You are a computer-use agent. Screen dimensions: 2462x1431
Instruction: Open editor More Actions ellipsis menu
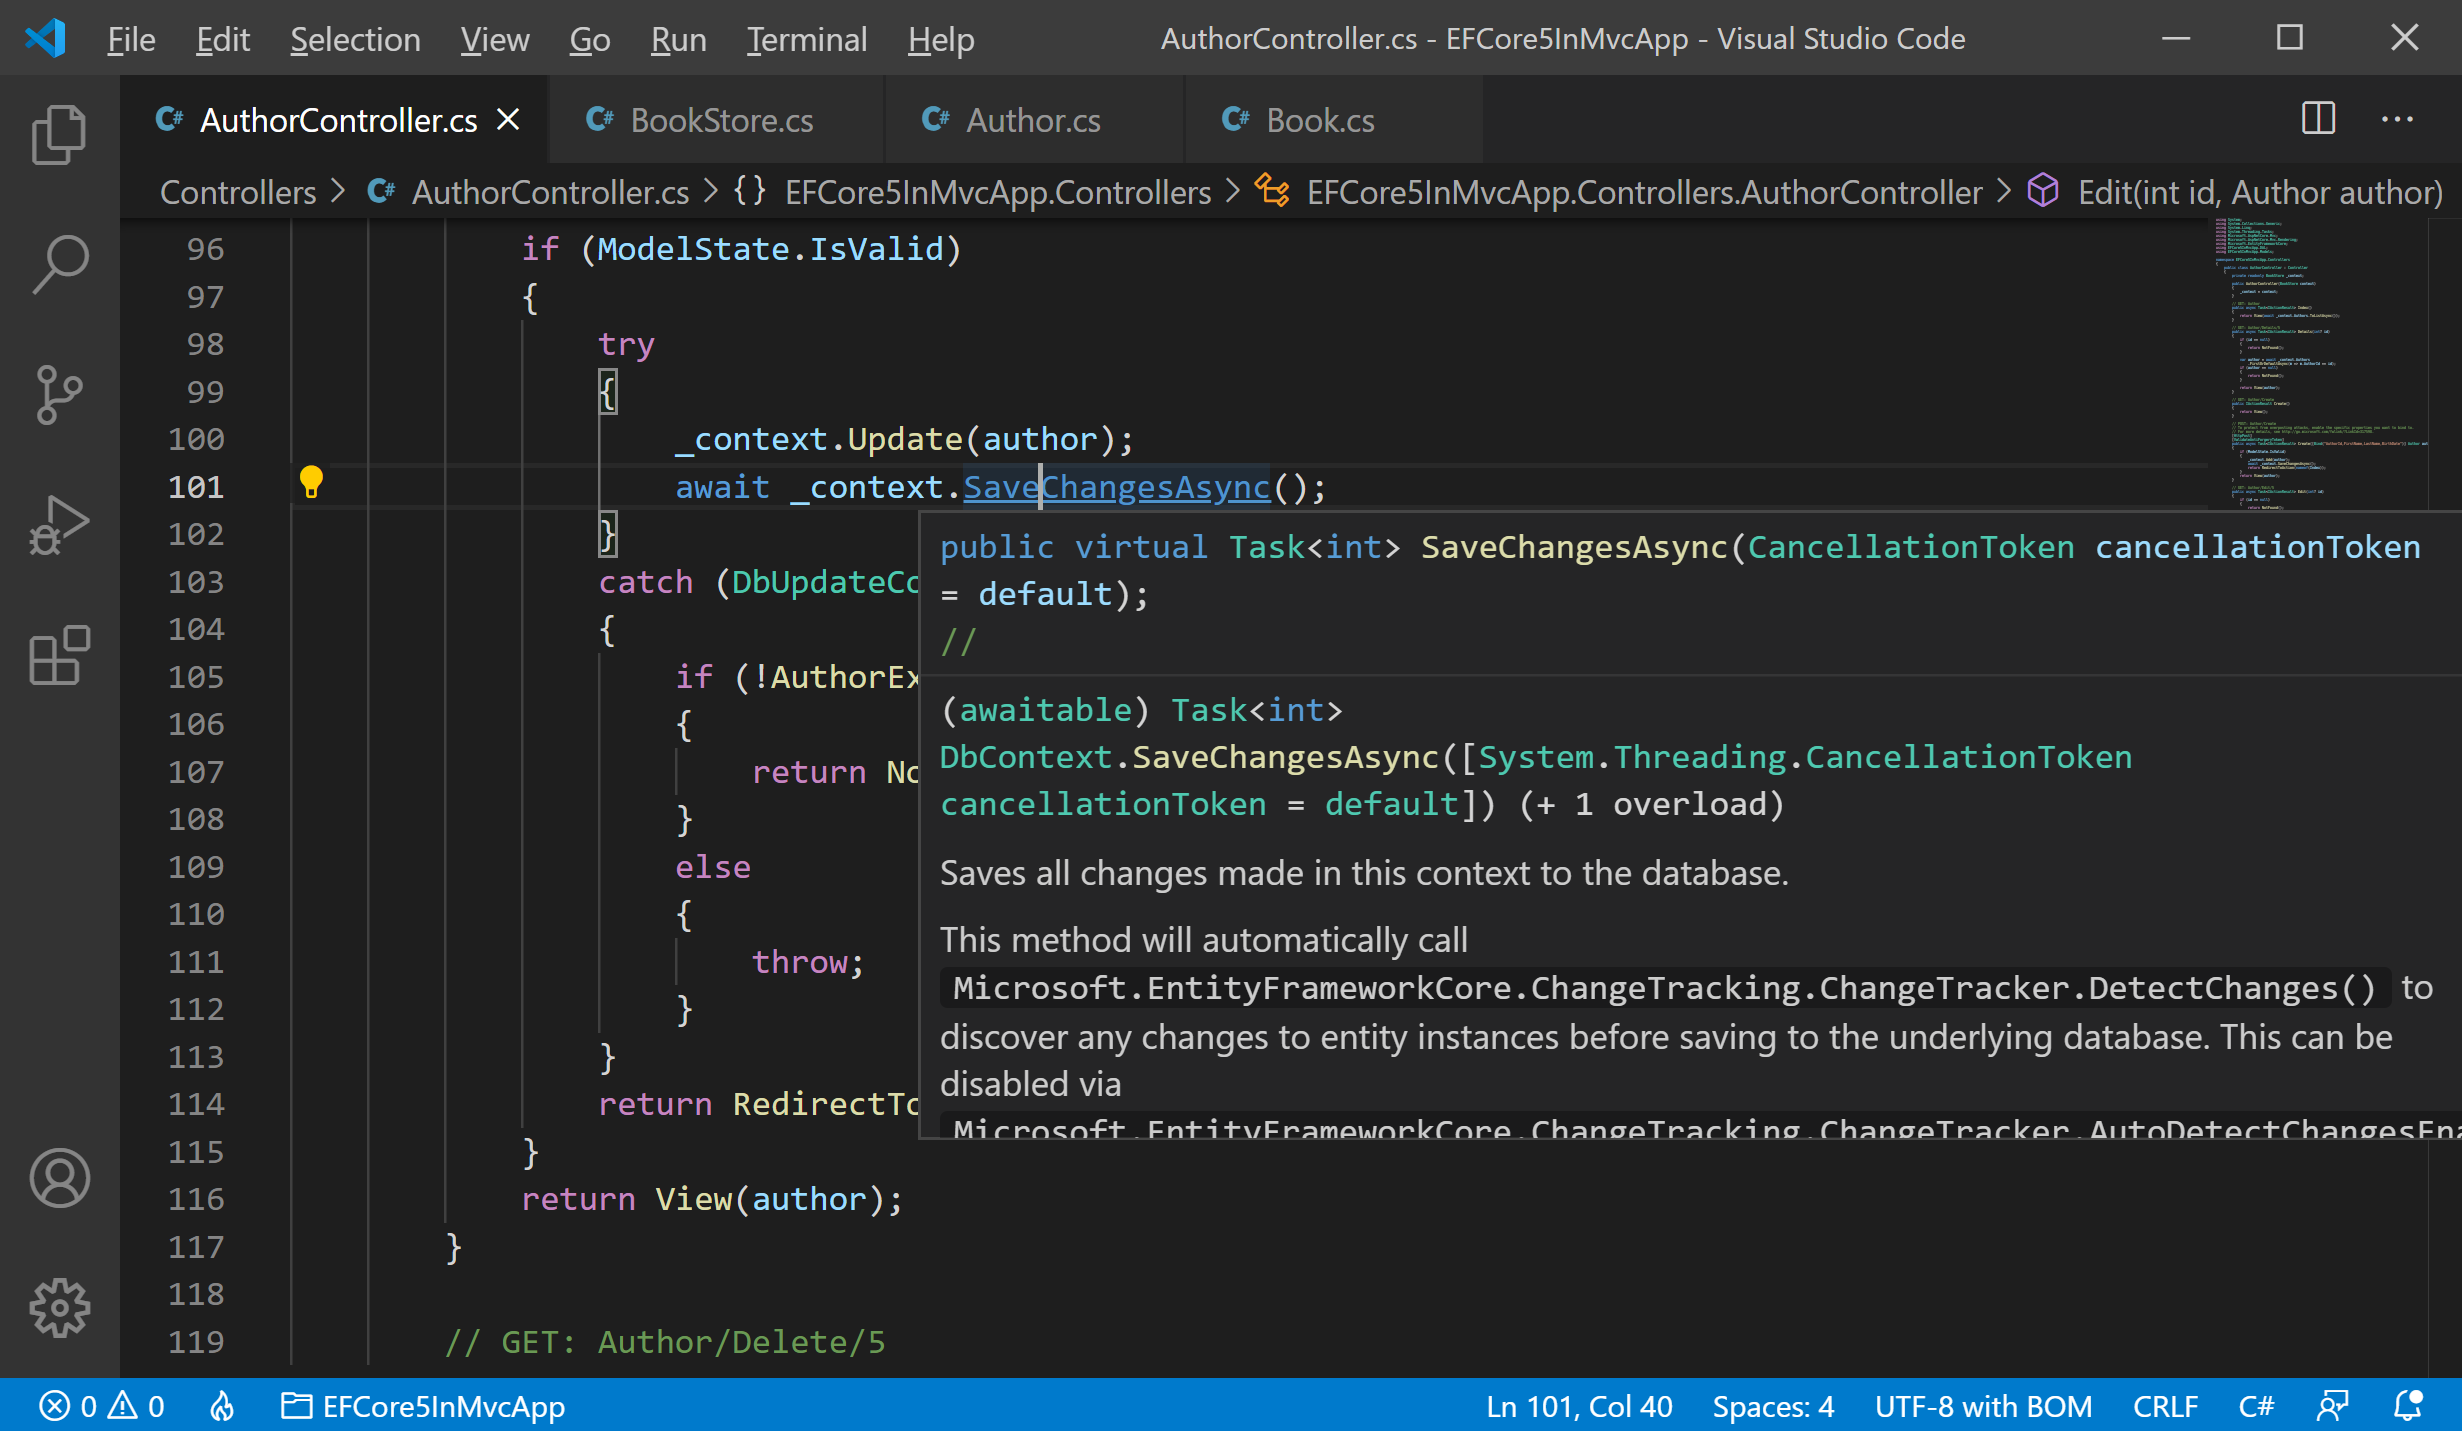click(2397, 119)
